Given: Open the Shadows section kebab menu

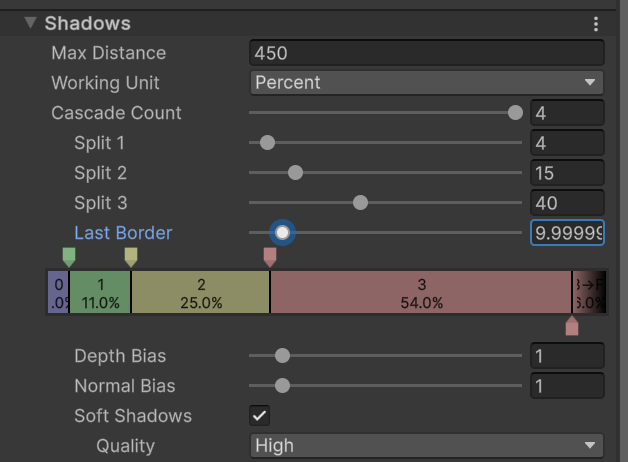Looking at the screenshot, I should pos(596,24).
